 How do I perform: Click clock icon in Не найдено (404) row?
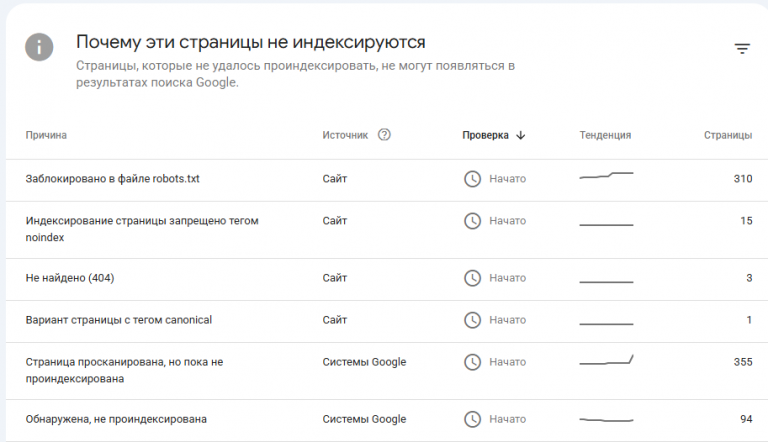472,278
